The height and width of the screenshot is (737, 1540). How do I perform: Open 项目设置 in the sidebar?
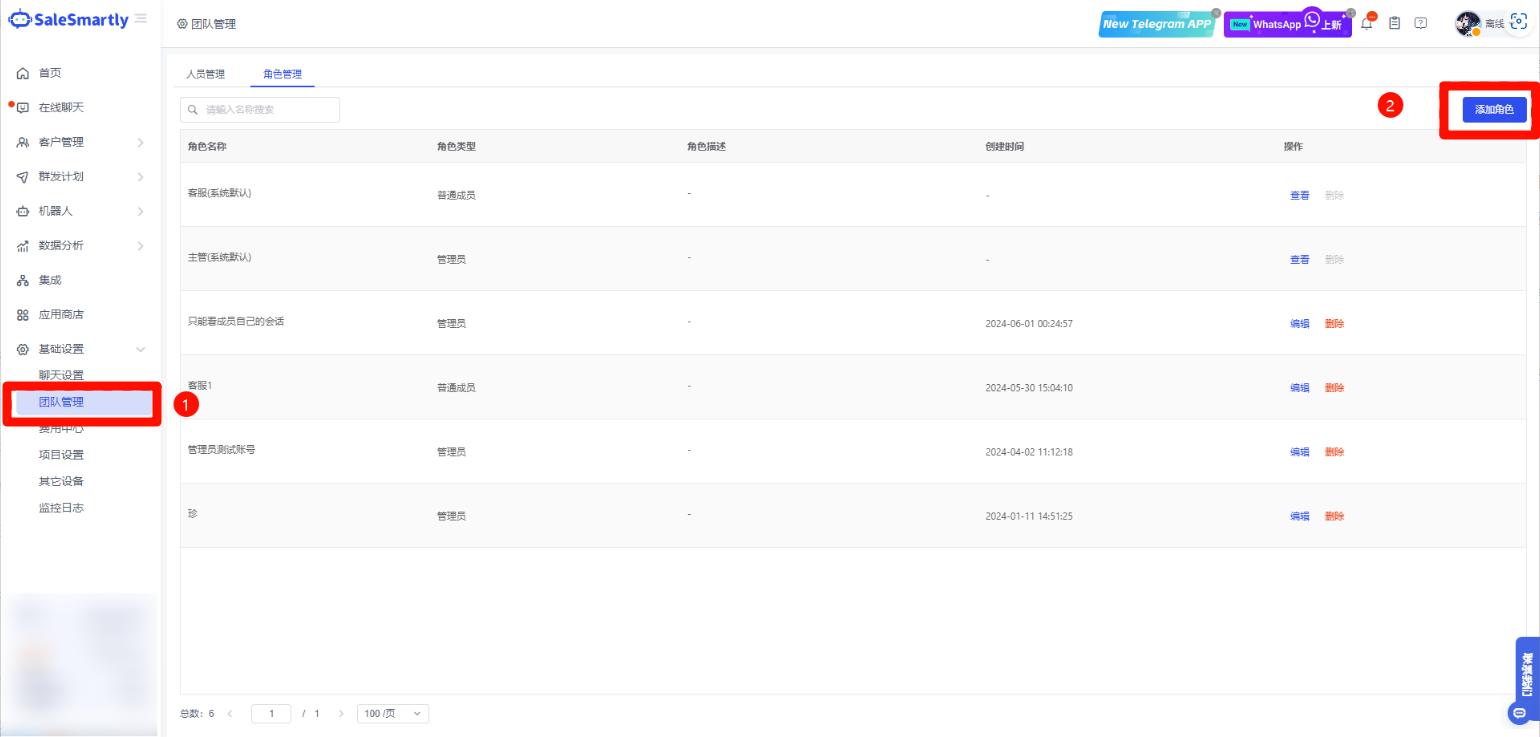click(x=61, y=454)
